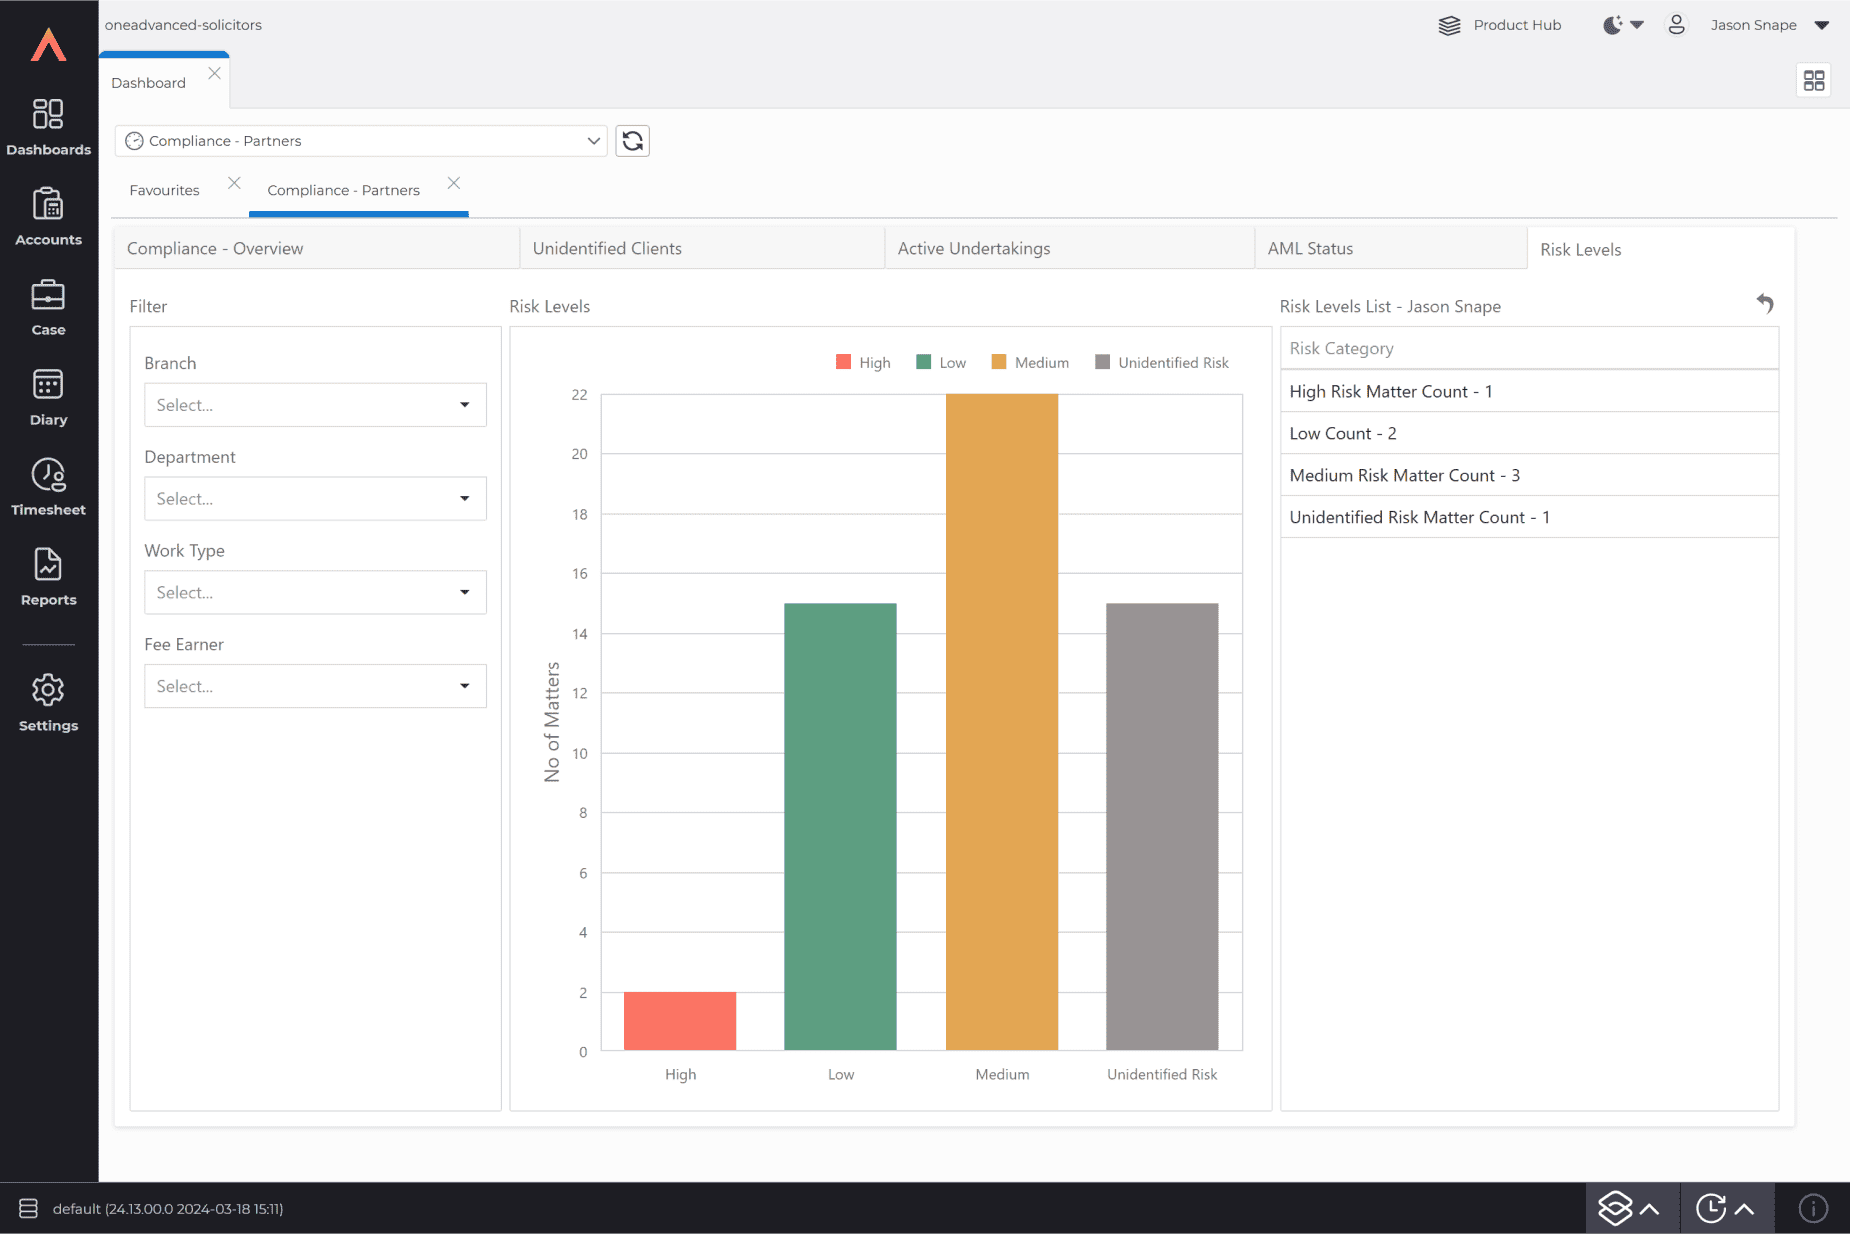This screenshot has height=1234, width=1850.
Task: Toggle High series in chart legend
Action: click(863, 363)
